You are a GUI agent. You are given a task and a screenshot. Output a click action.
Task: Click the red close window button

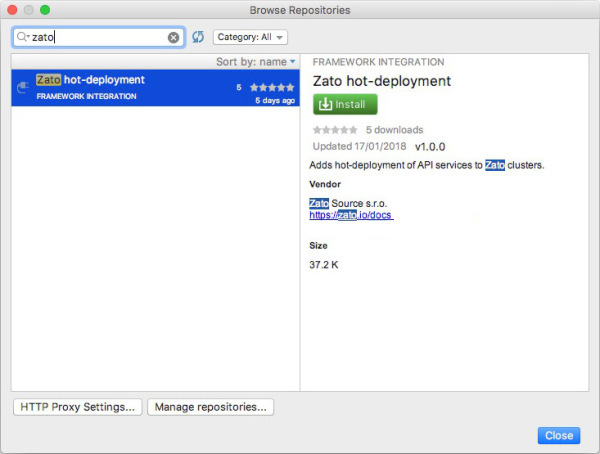click(x=12, y=10)
